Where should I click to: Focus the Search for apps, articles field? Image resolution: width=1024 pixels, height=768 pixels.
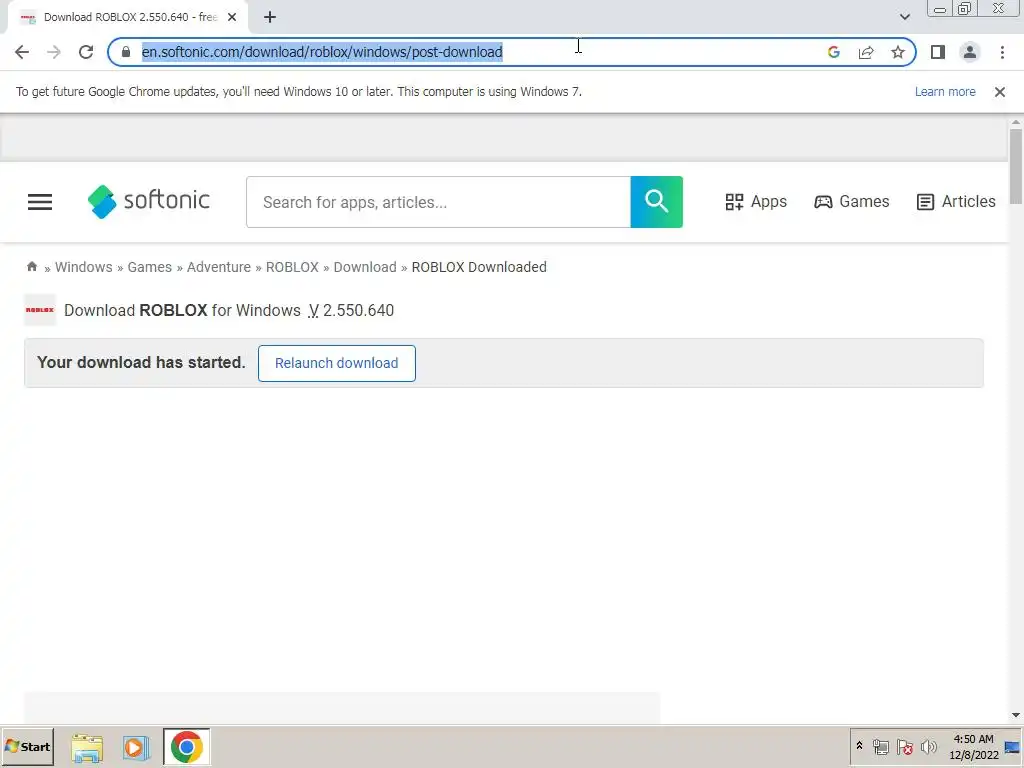[x=438, y=202]
